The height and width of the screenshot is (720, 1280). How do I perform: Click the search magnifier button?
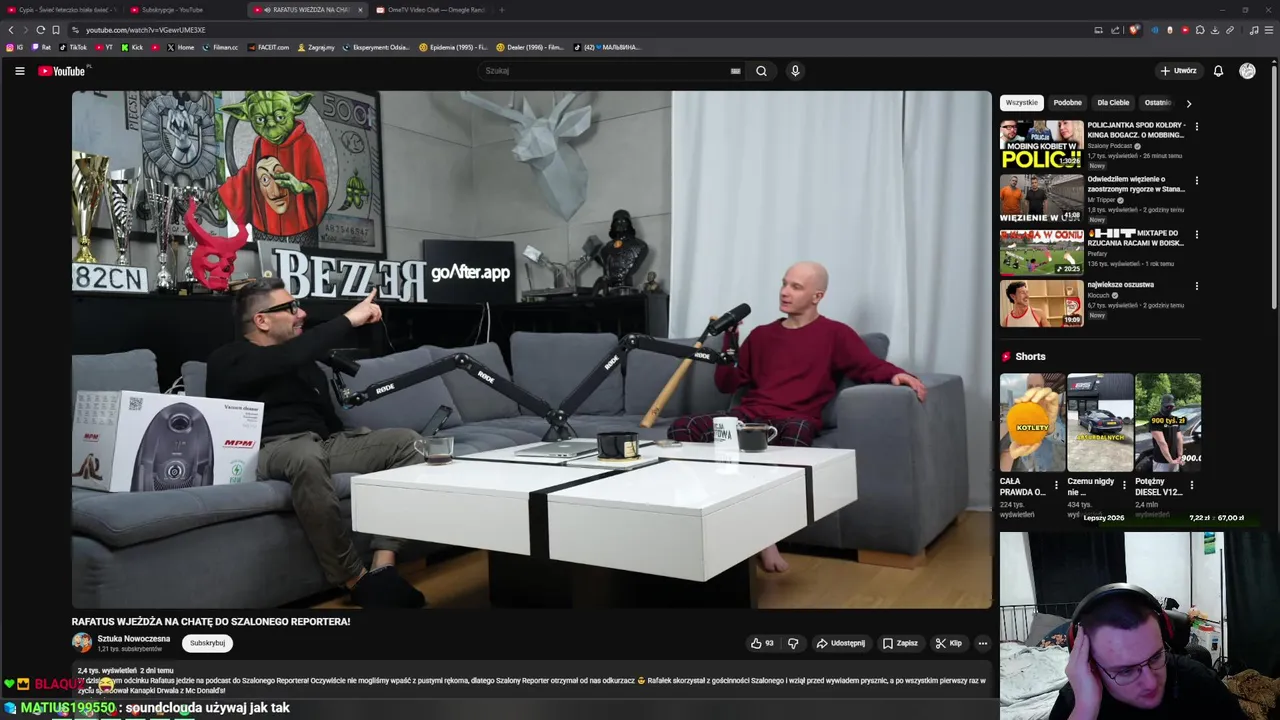point(761,71)
